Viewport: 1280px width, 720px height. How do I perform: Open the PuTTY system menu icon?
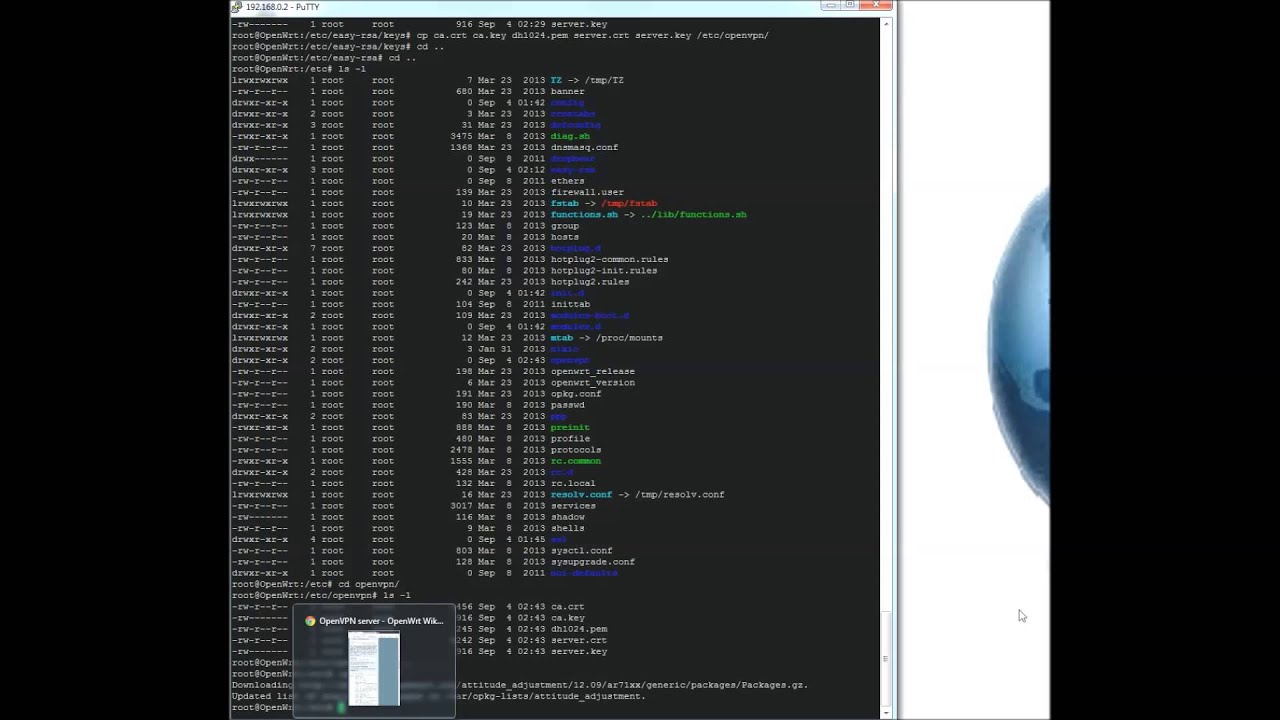coord(237,6)
